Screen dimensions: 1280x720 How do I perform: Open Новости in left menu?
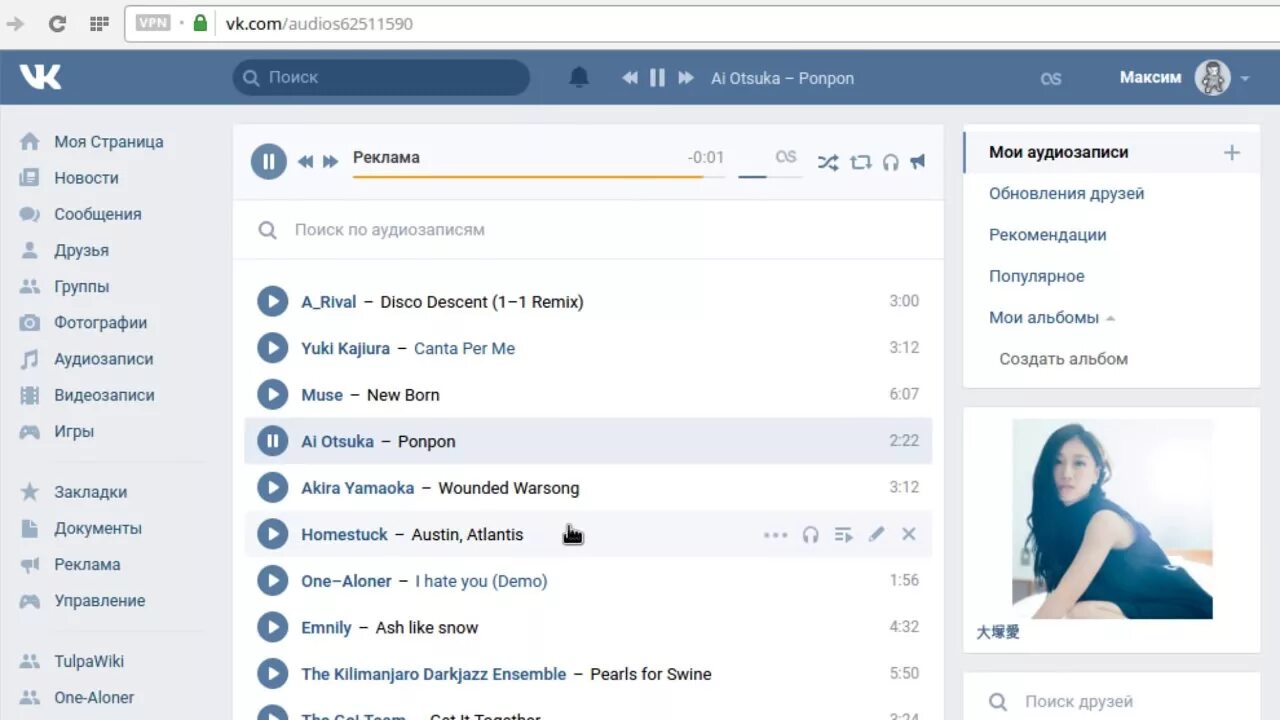(x=86, y=178)
